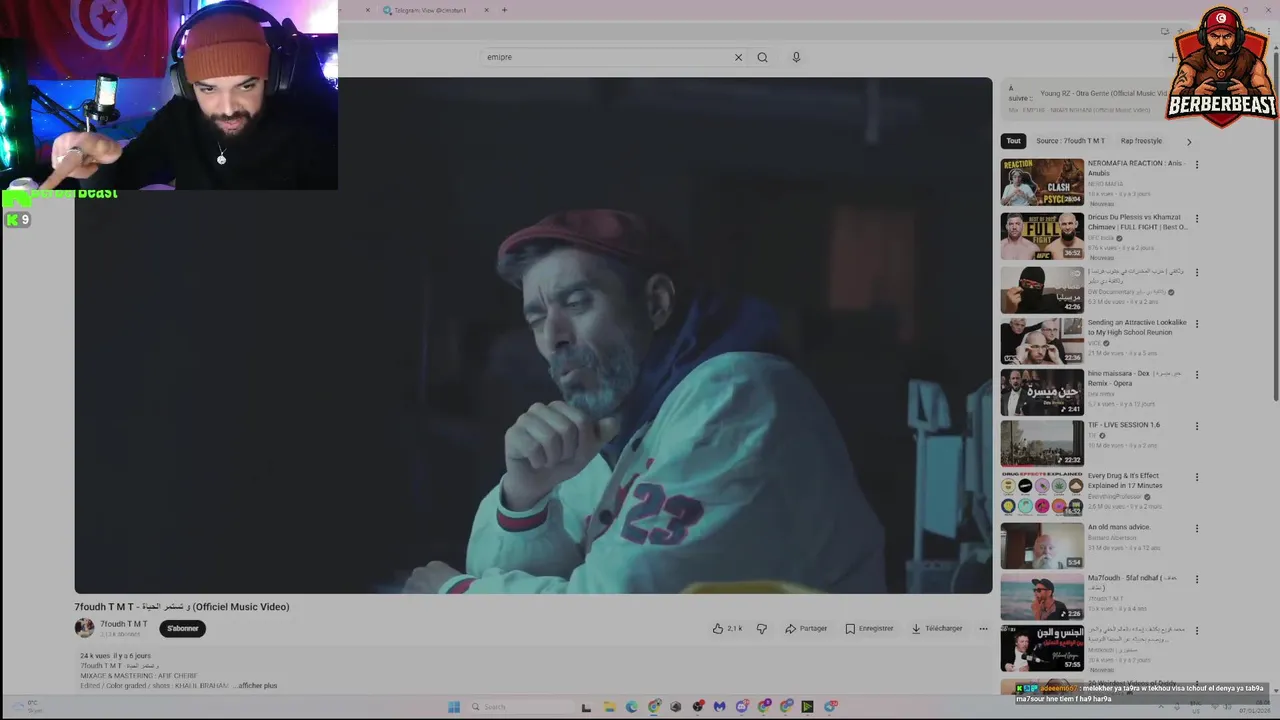This screenshot has height=720, width=1280.
Task: Open Microsoft Edge from the taskbar
Action: point(631,706)
